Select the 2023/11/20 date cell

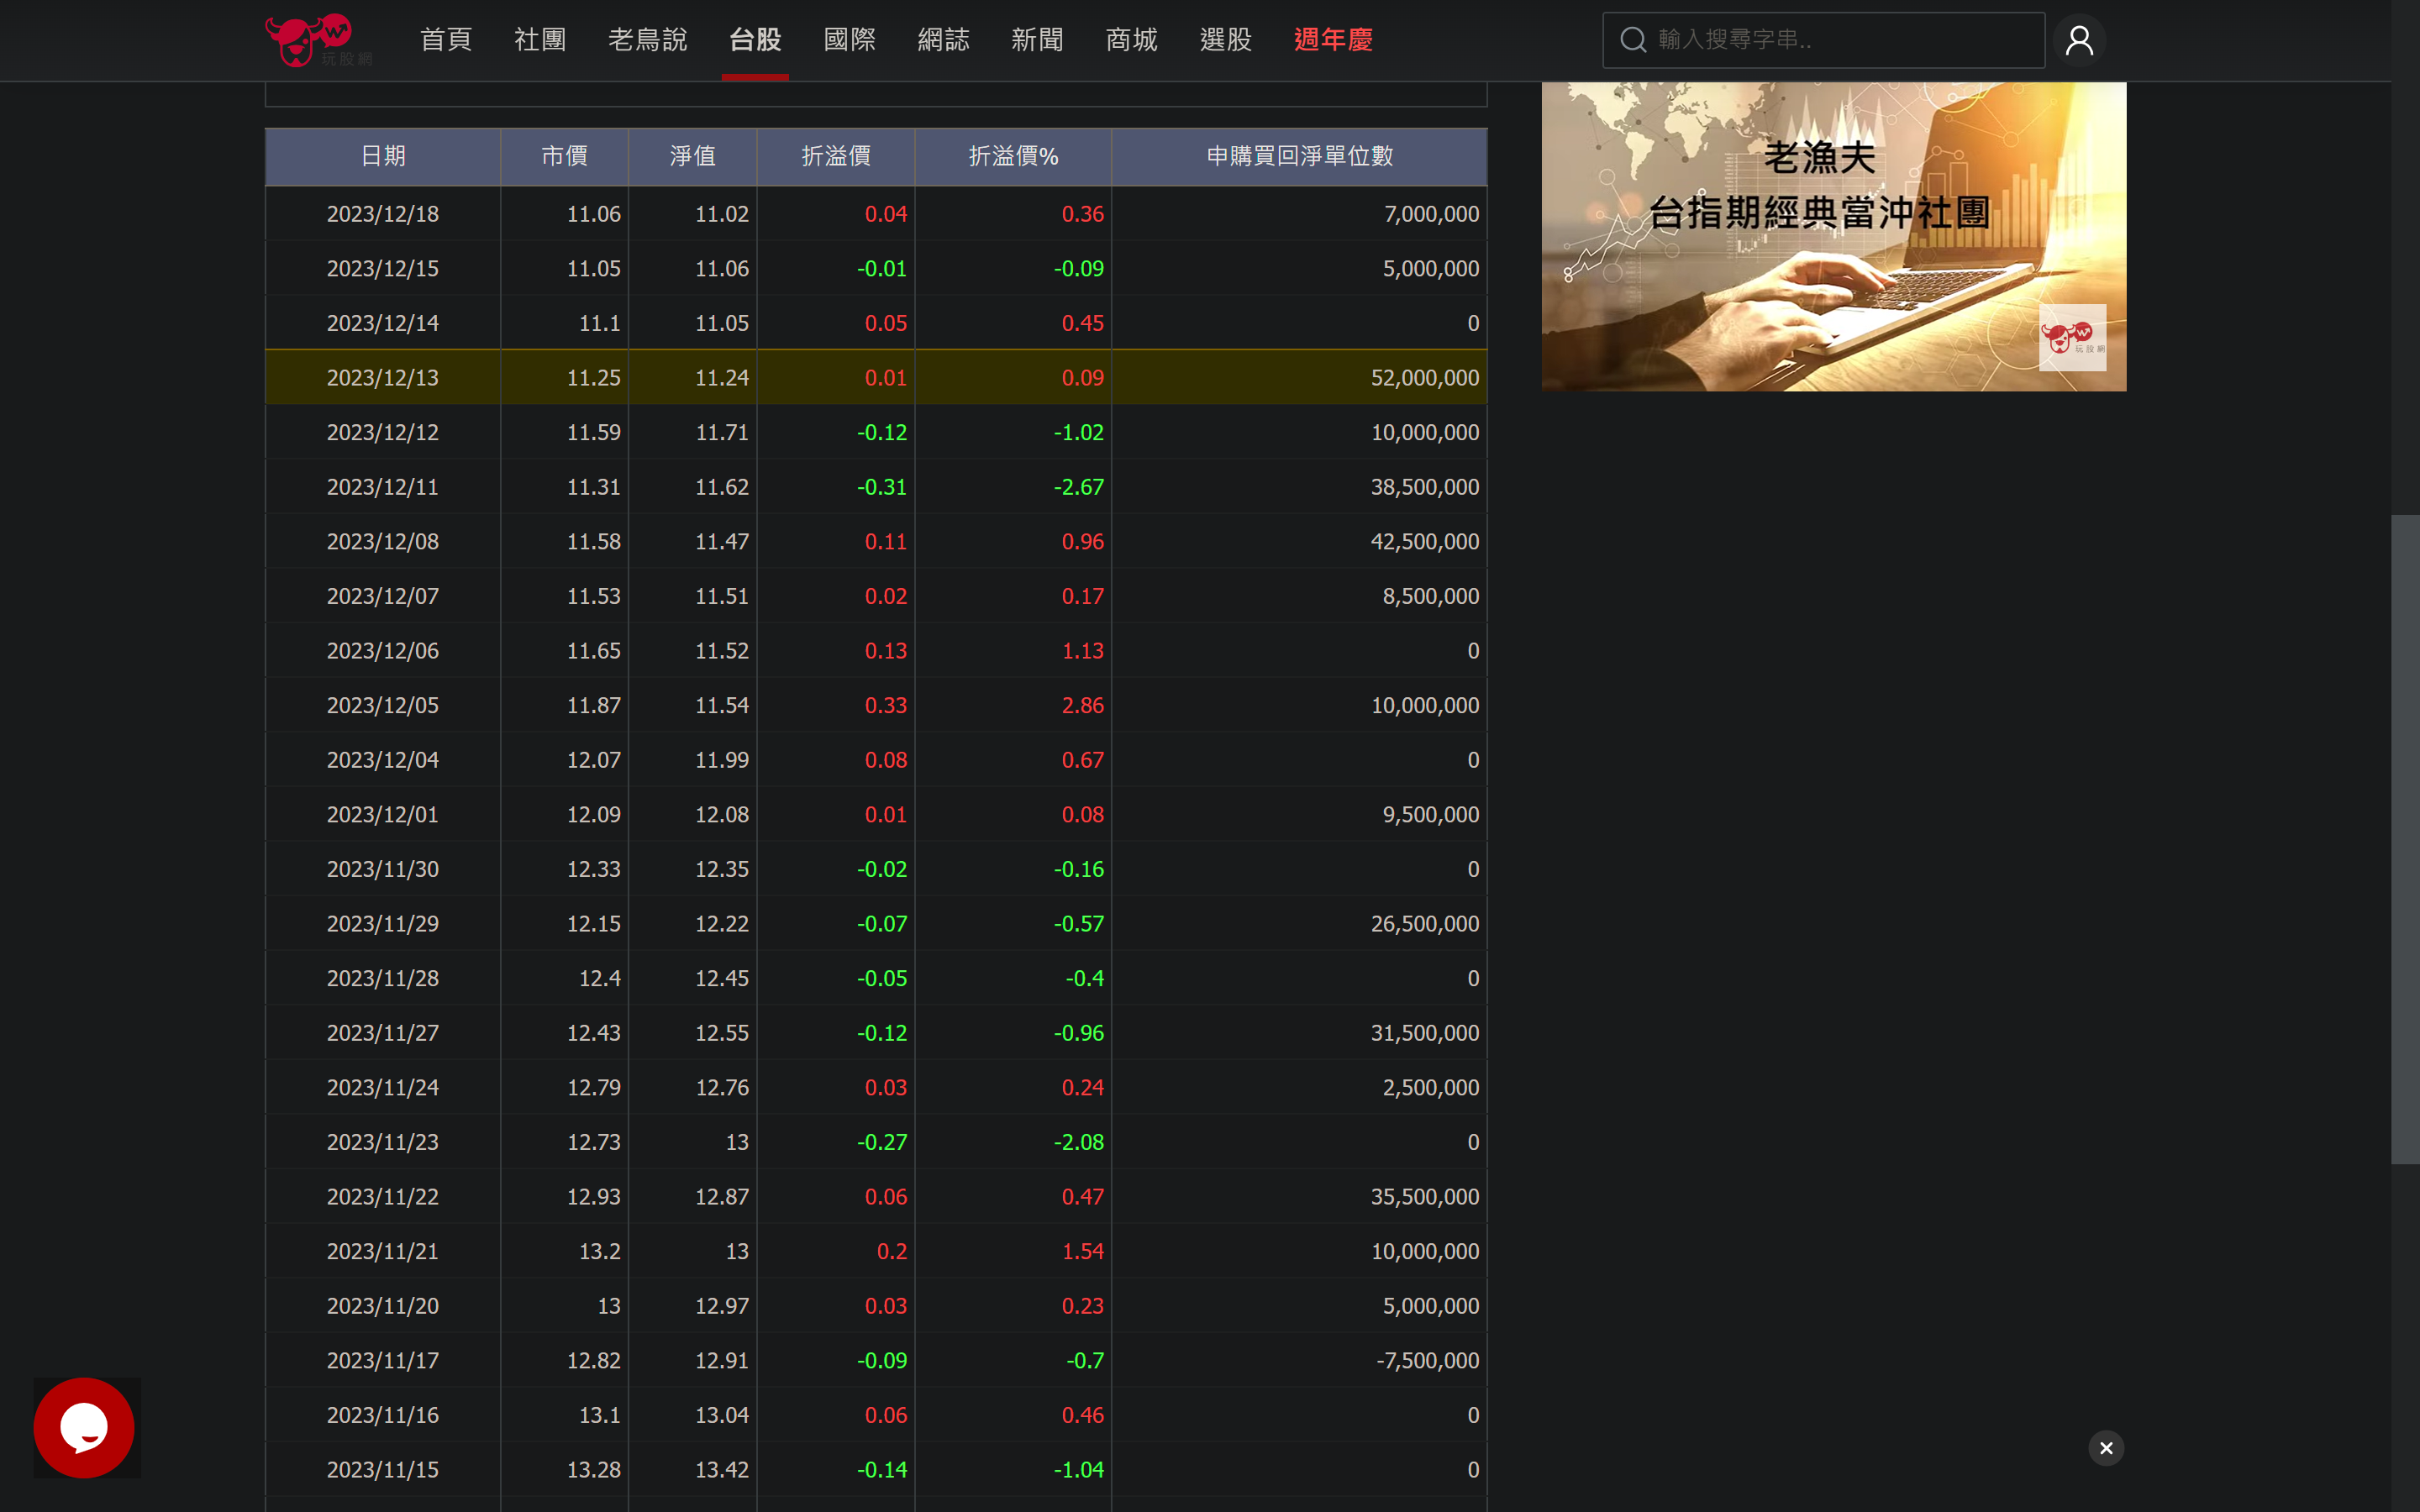click(383, 1306)
